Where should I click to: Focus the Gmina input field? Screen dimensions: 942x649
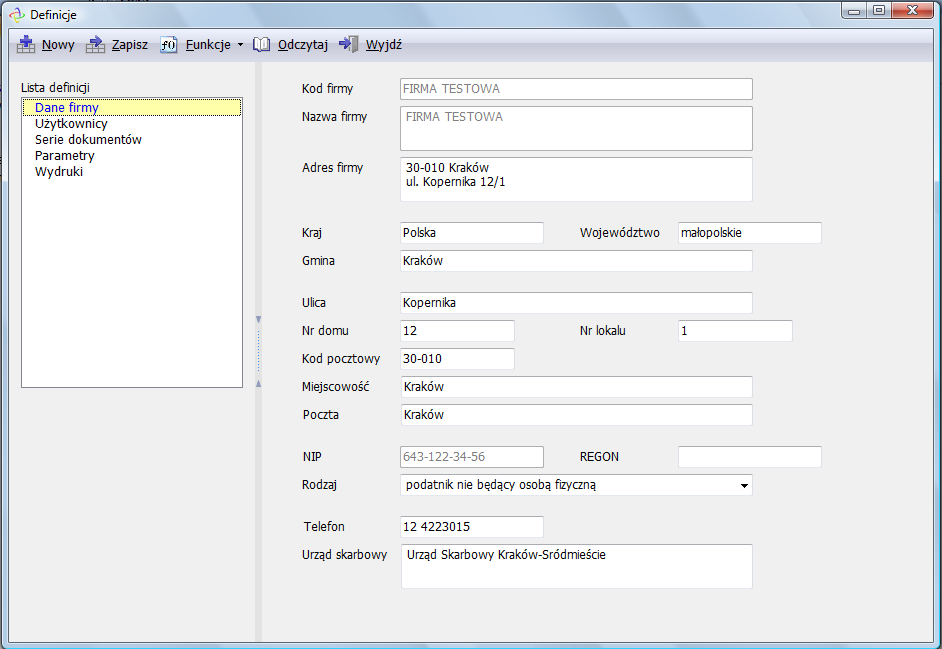(576, 261)
